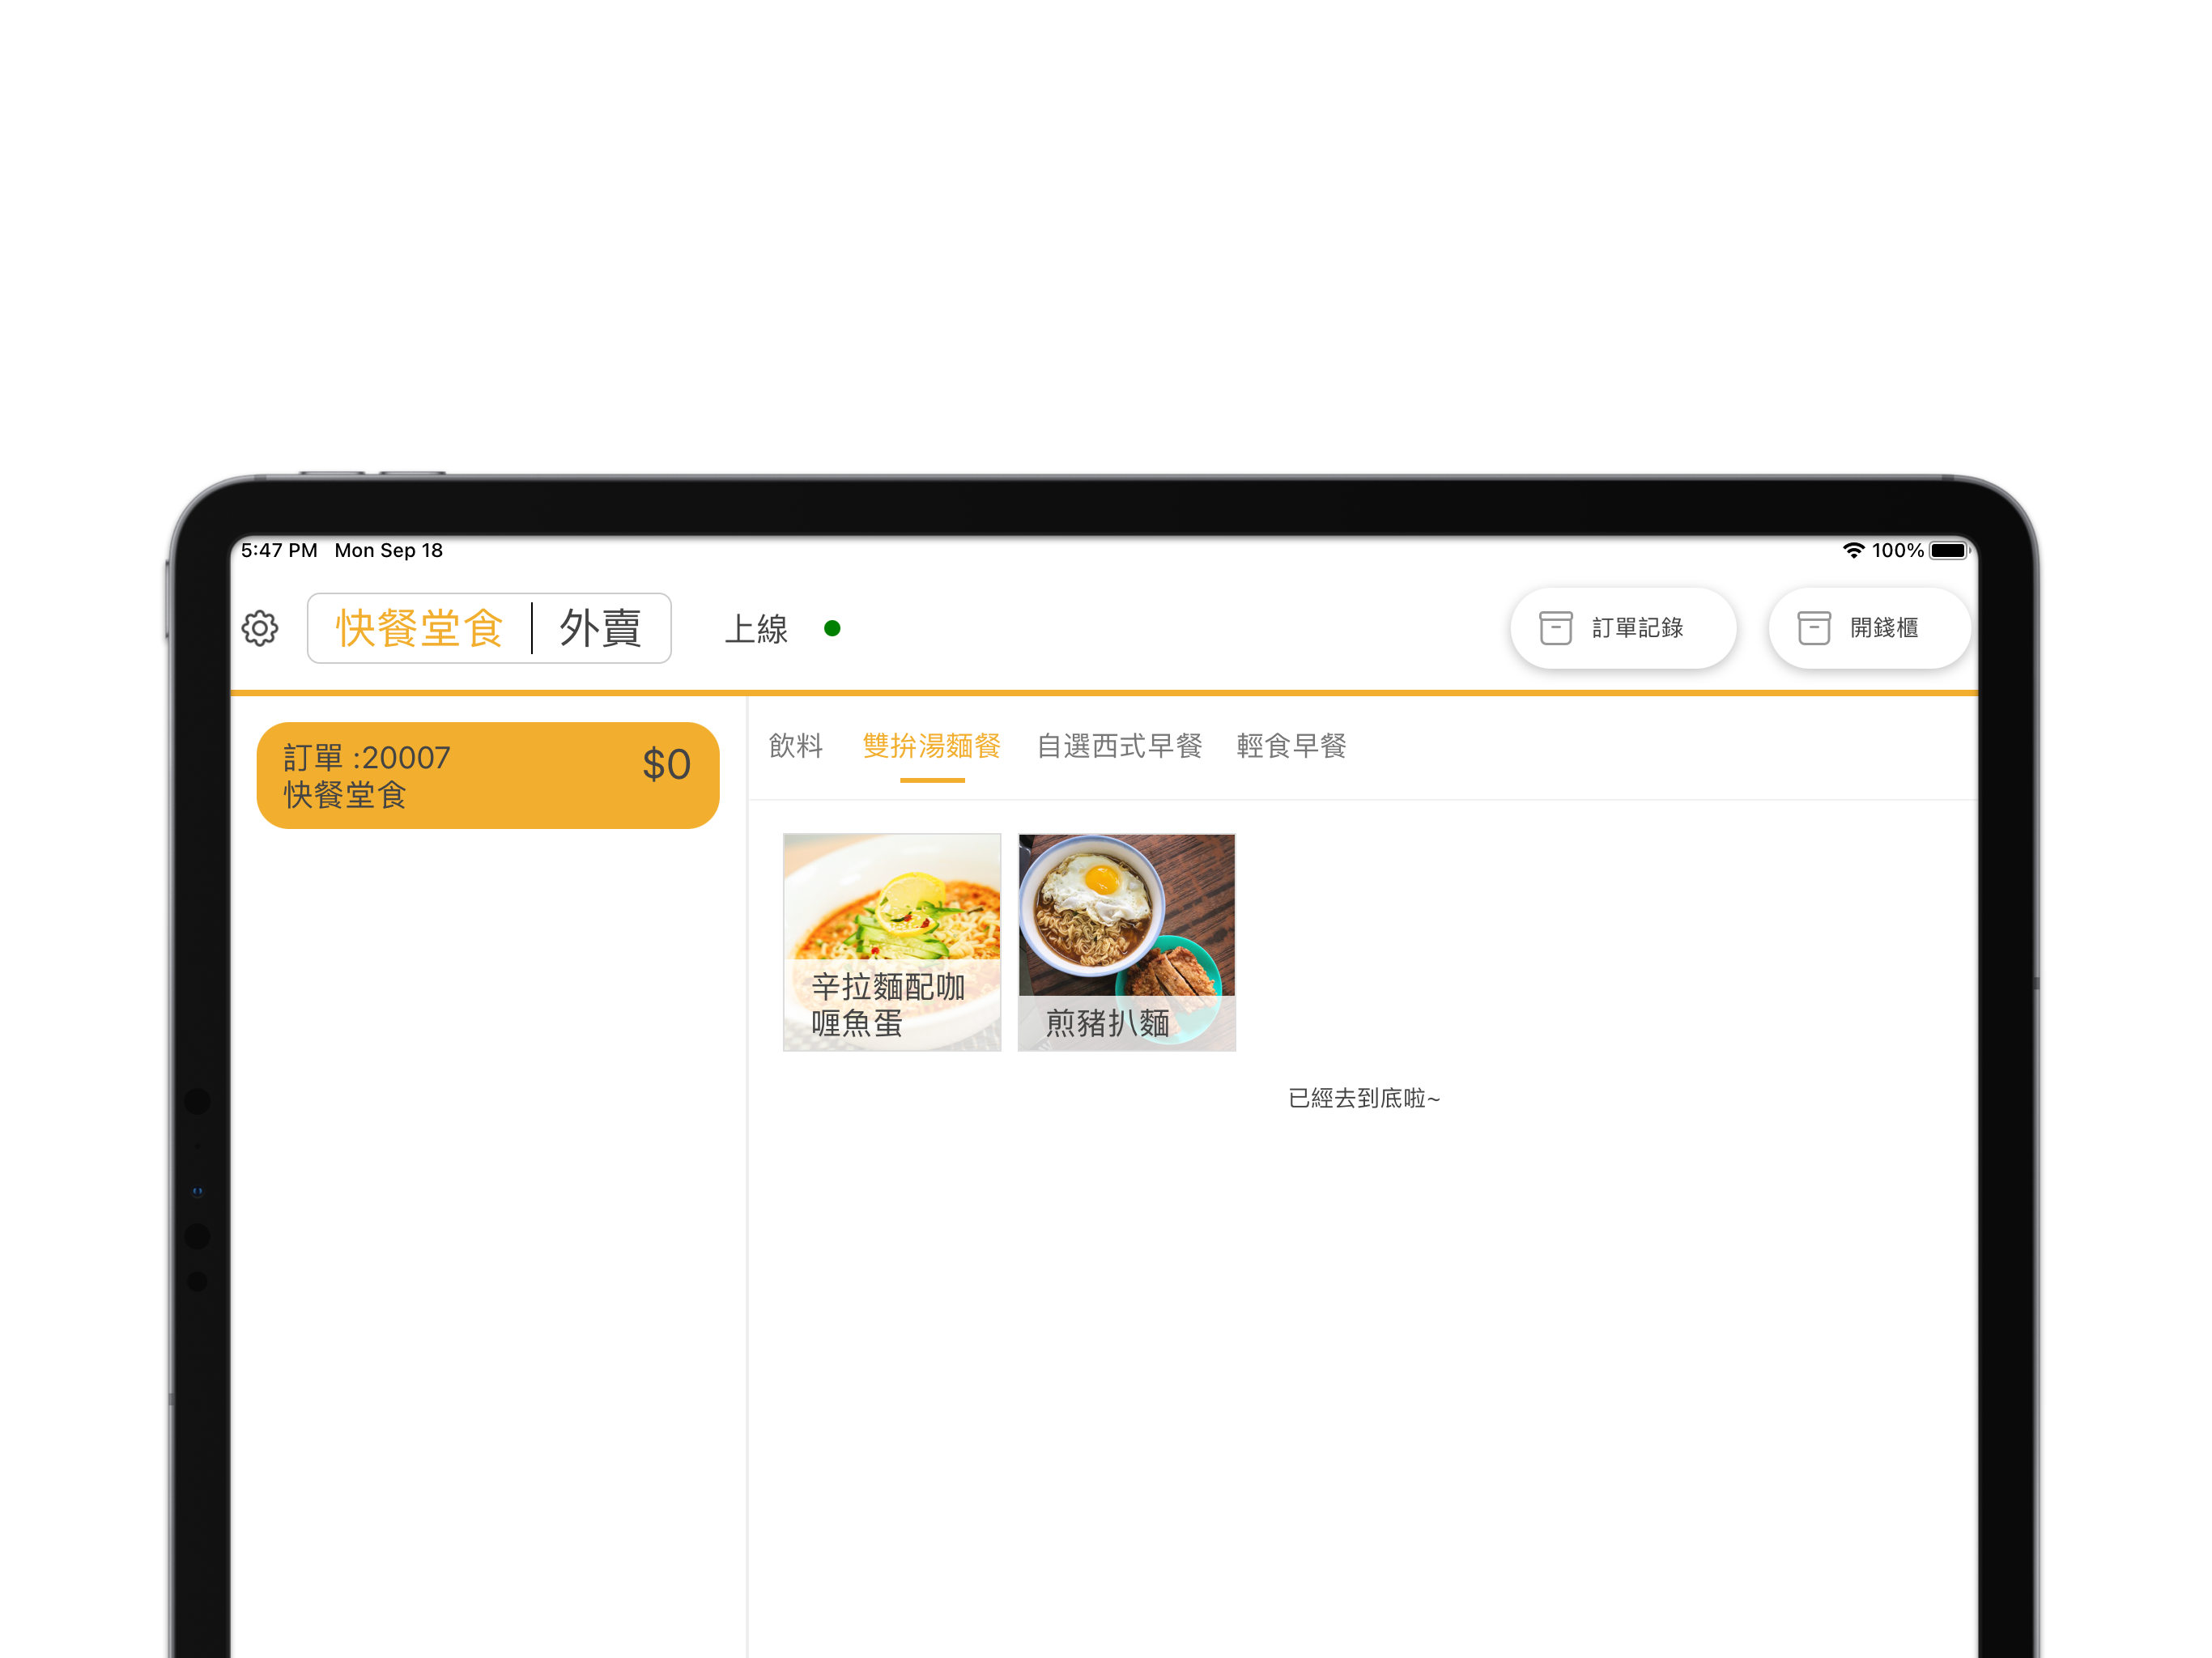Click the 已經去到底啦~ end-of-list text
The width and height of the screenshot is (2212, 1658).
[x=1363, y=1098]
